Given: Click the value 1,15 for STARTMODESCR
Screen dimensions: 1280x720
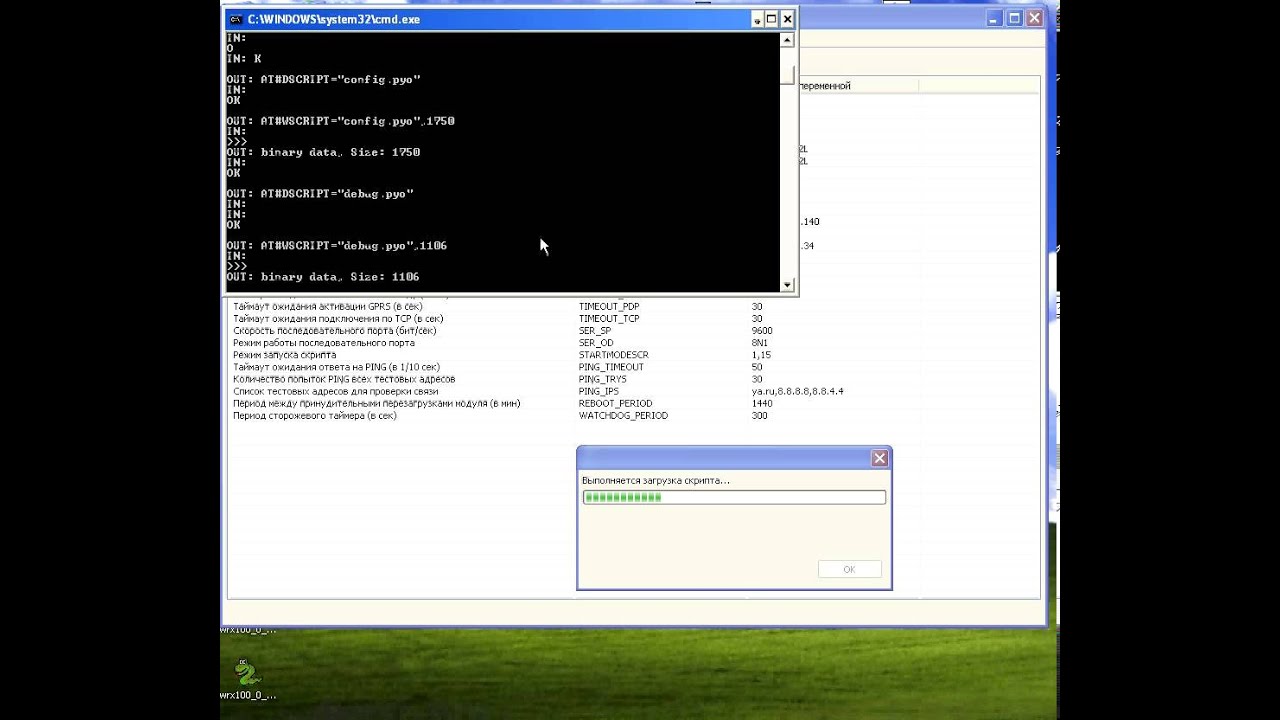Looking at the screenshot, I should click(x=760, y=355).
